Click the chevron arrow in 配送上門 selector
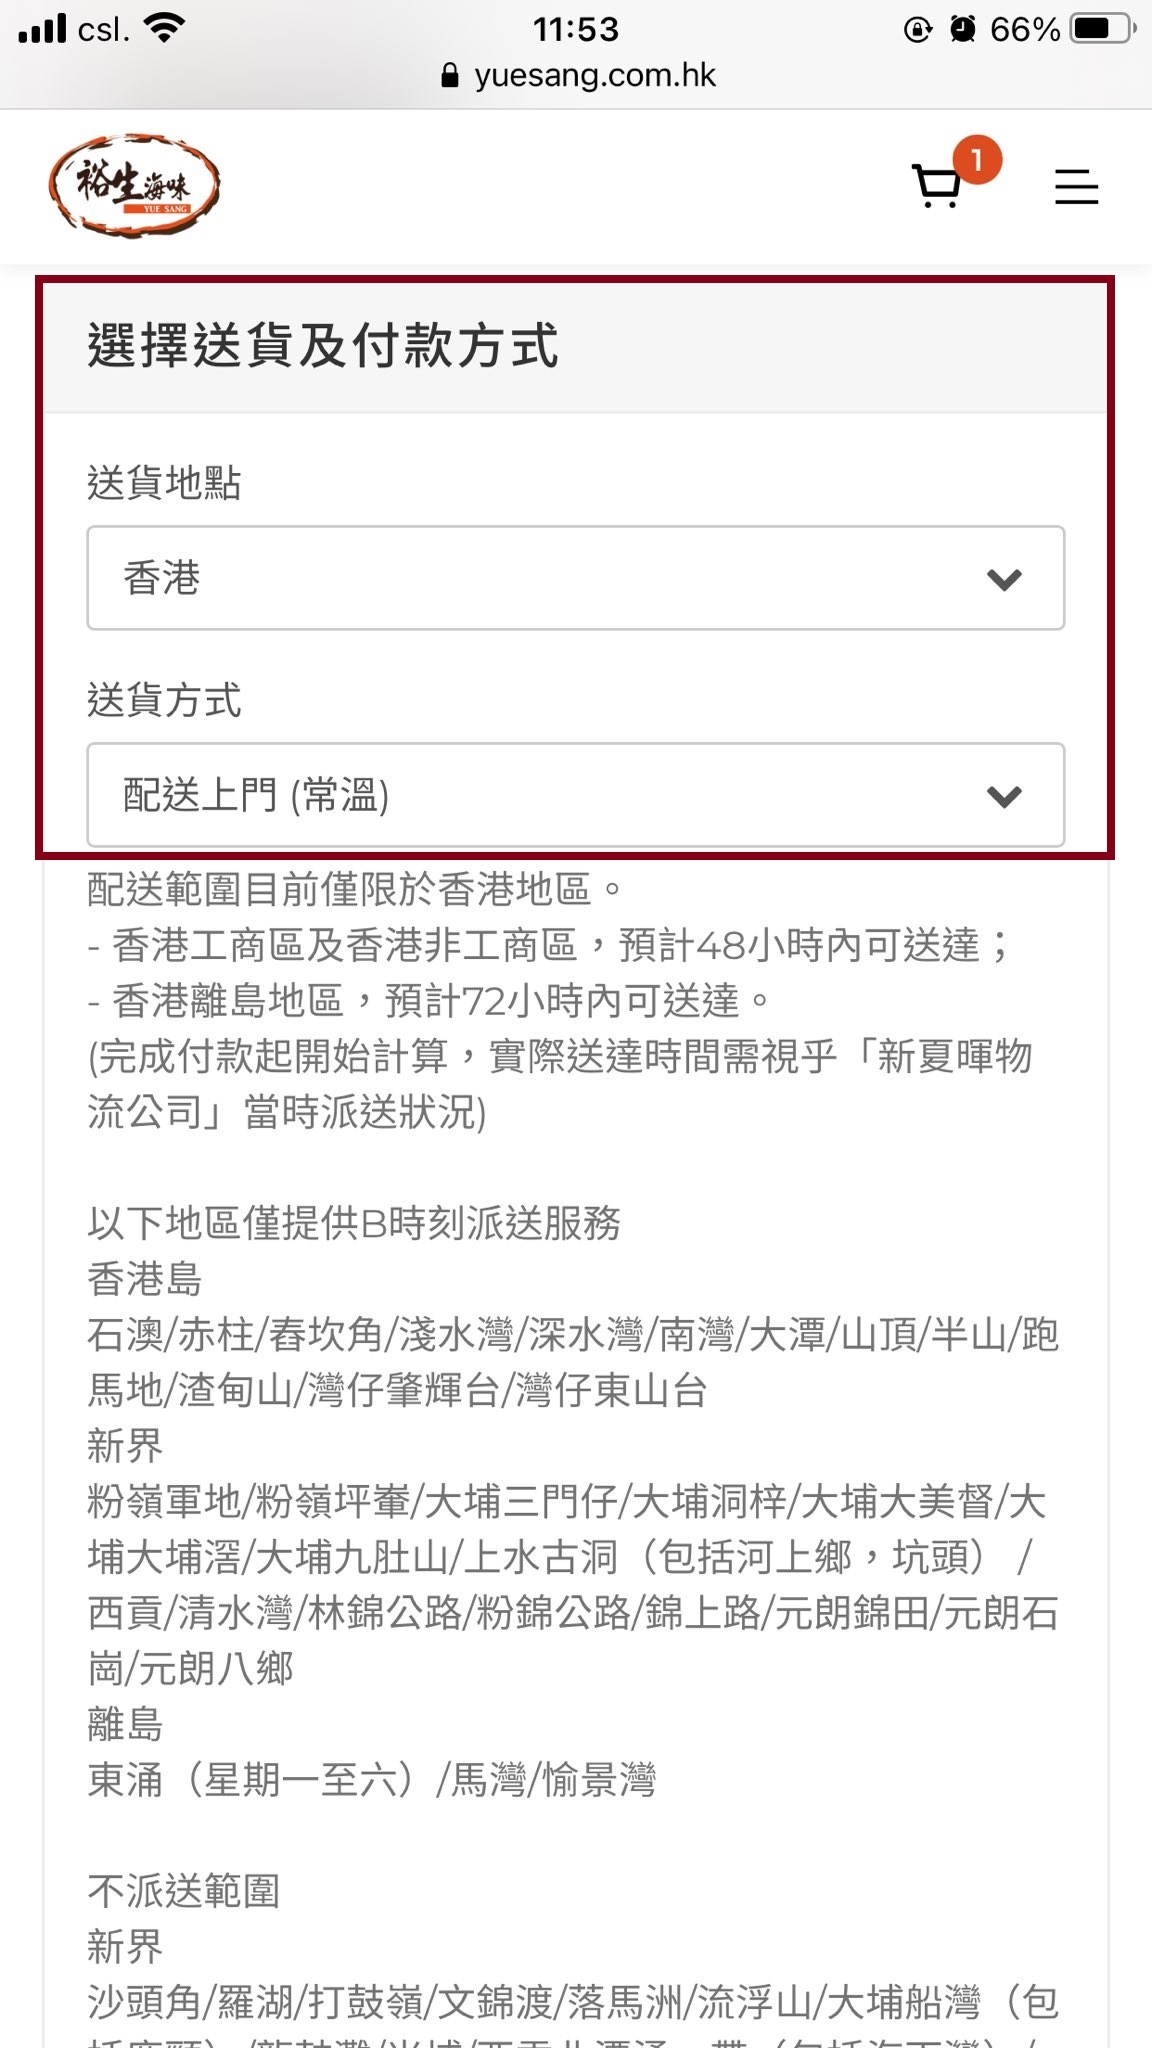Viewport: 1152px width, 2048px height. pyautogui.click(x=1003, y=796)
